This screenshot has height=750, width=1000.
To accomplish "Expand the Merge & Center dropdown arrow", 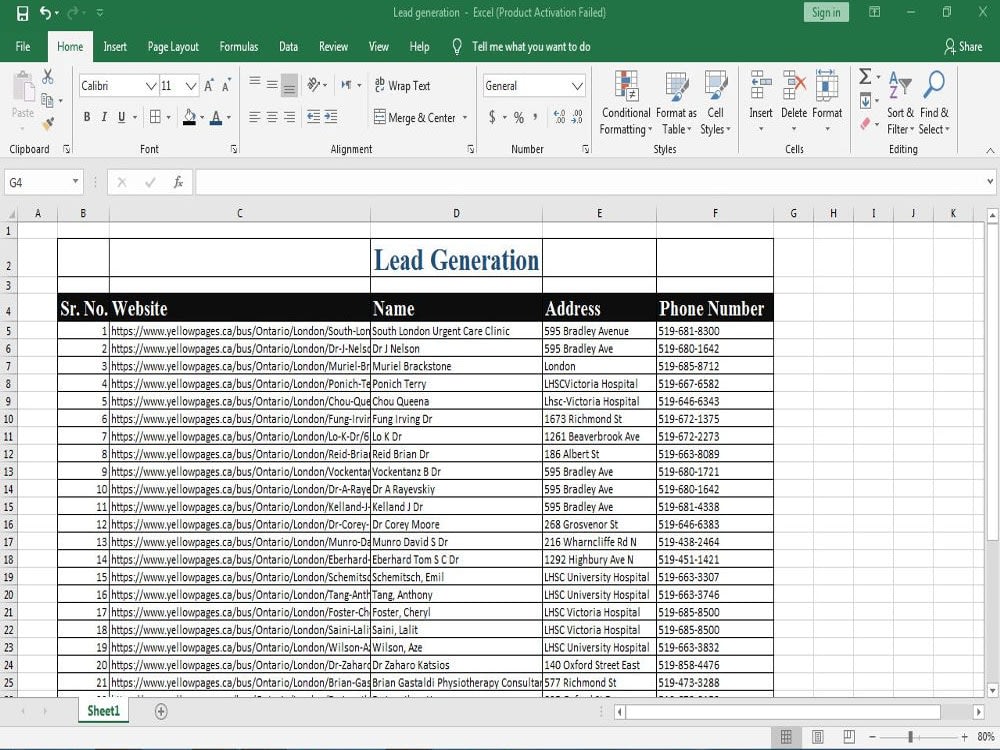I will [465, 117].
